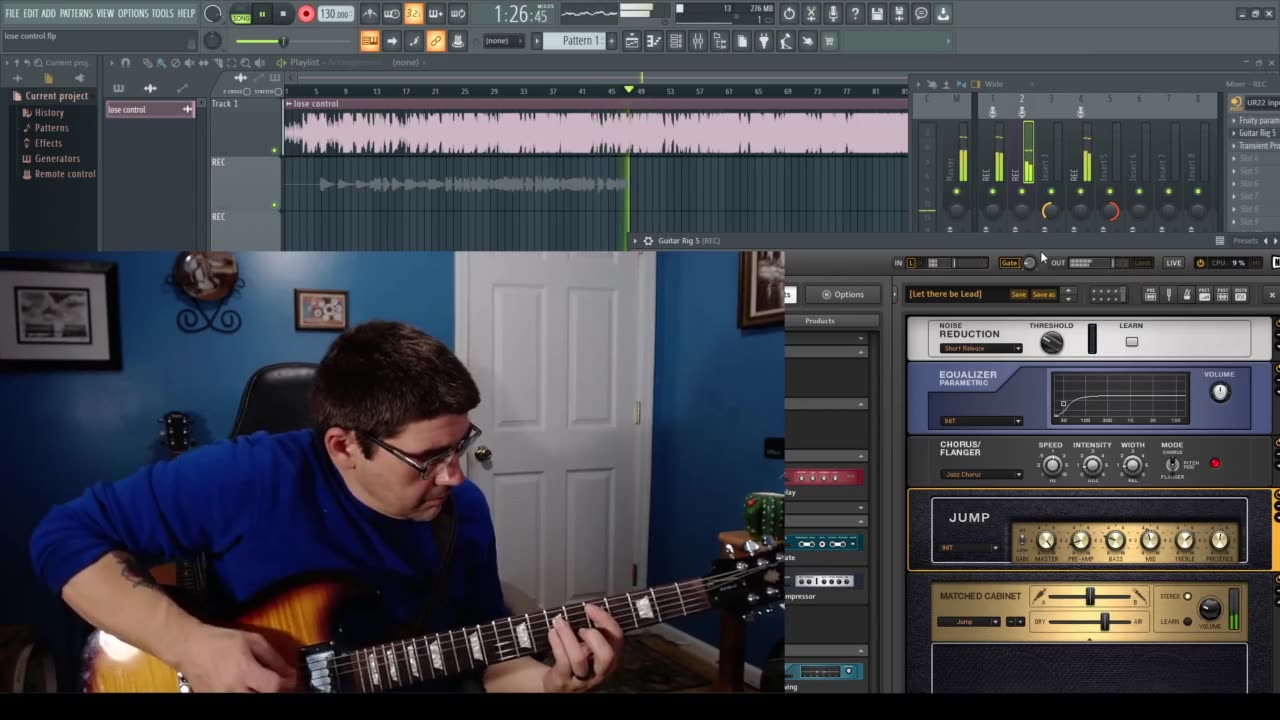Click the Save preset button

1018,294
